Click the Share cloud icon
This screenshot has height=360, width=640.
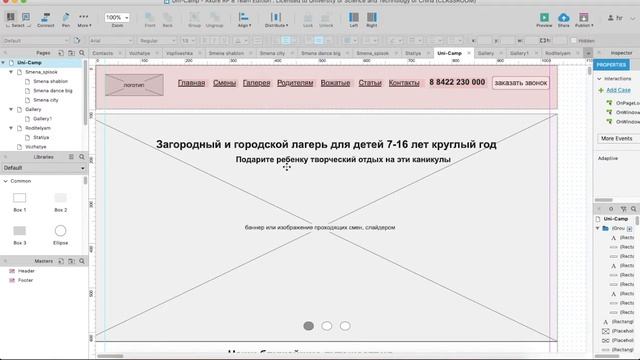(x=564, y=19)
